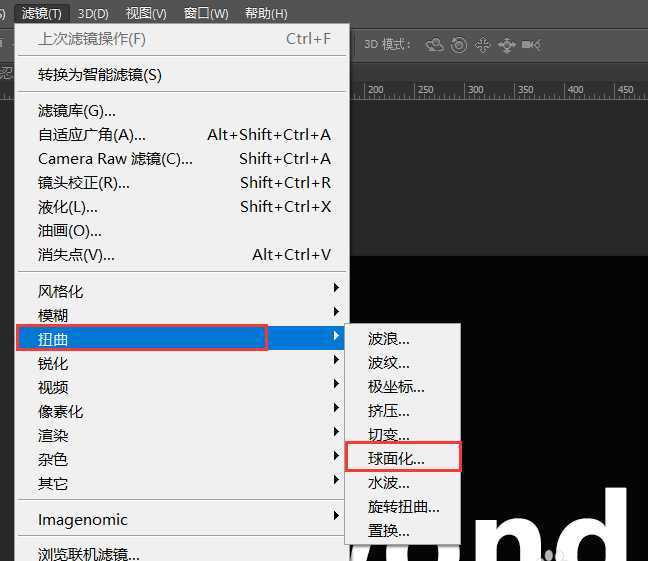The image size is (648, 561).
Task: Click the 帮助 menu
Action: pos(266,13)
